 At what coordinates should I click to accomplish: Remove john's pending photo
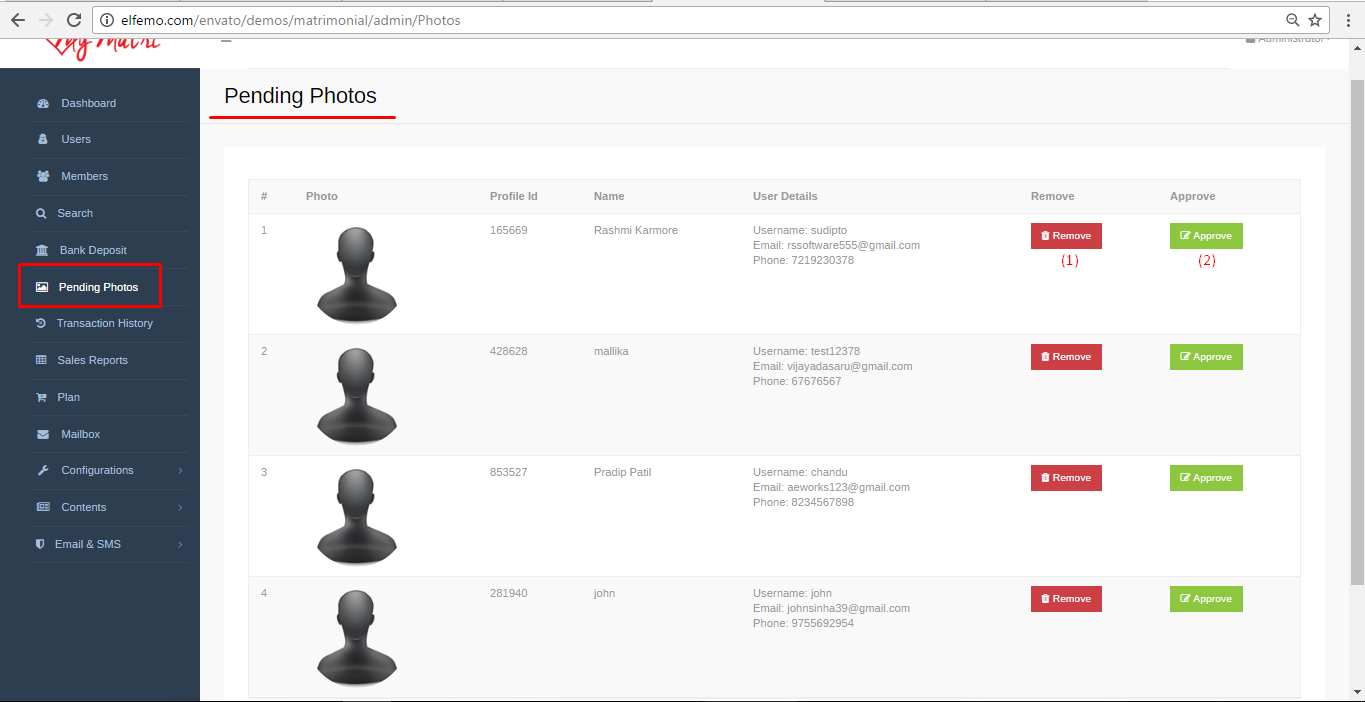coord(1066,599)
